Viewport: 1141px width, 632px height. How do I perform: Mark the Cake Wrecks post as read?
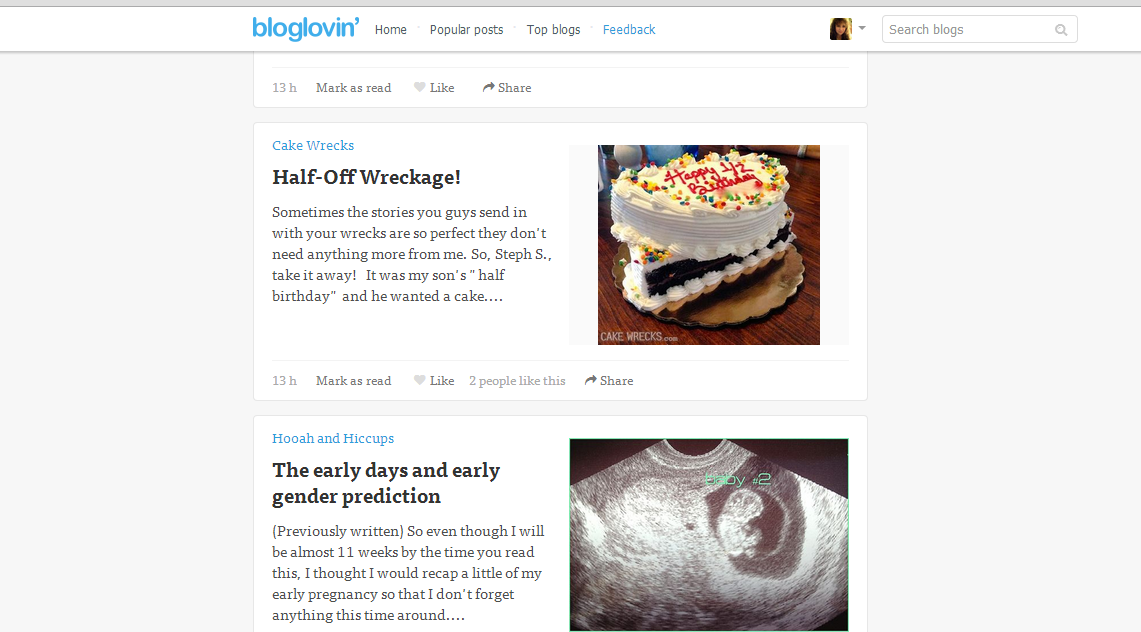pos(353,380)
